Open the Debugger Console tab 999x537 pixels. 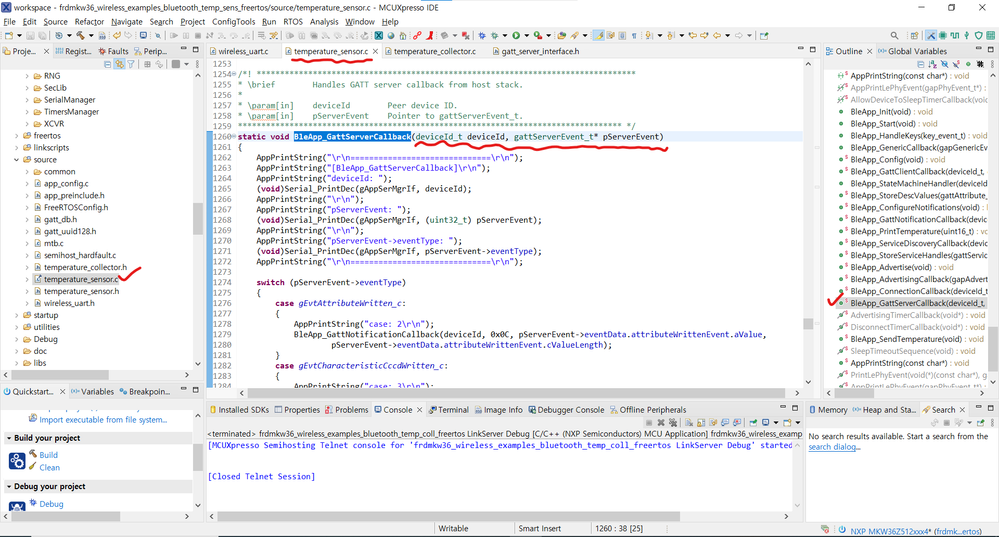566,410
